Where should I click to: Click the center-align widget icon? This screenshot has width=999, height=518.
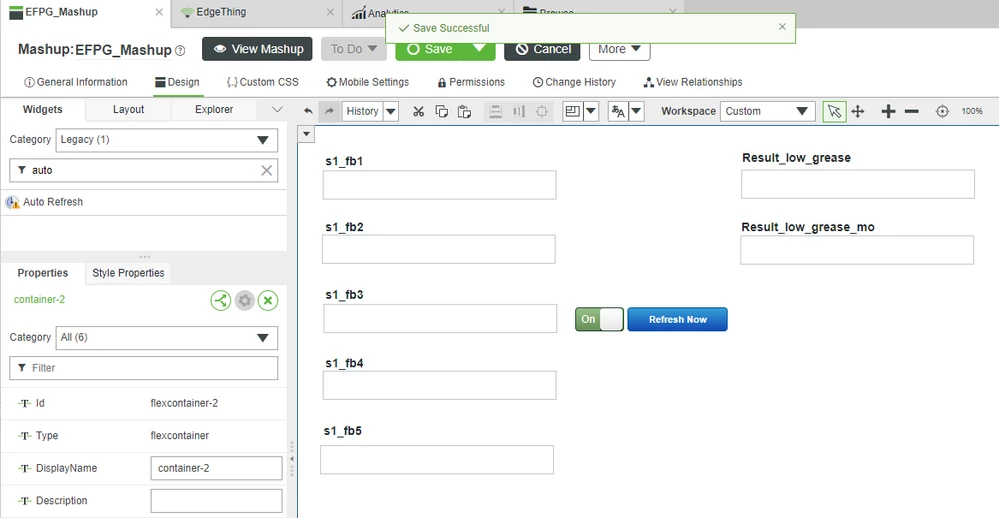[542, 111]
